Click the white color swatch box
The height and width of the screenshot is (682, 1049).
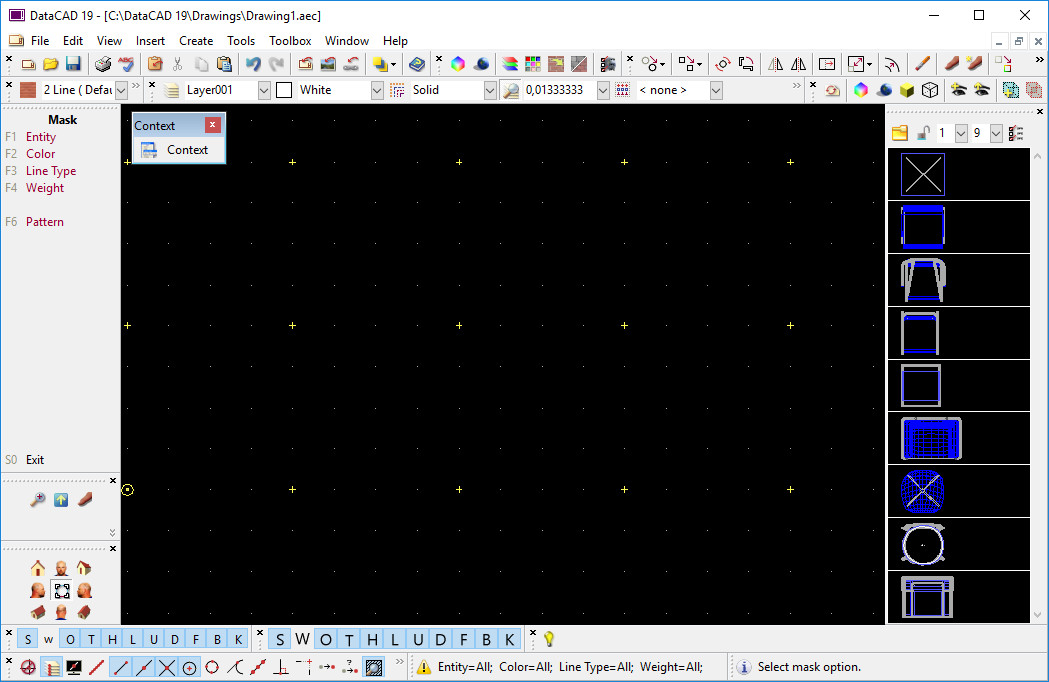(x=284, y=90)
